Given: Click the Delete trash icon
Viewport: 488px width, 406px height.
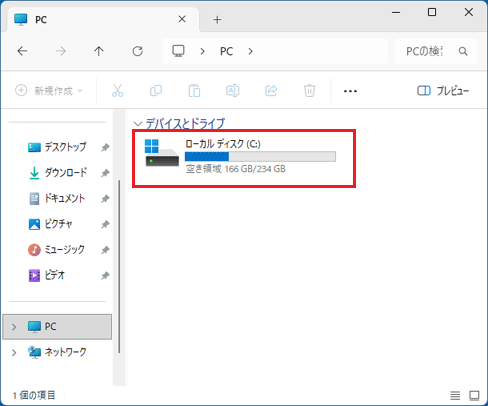Looking at the screenshot, I should coord(309,90).
